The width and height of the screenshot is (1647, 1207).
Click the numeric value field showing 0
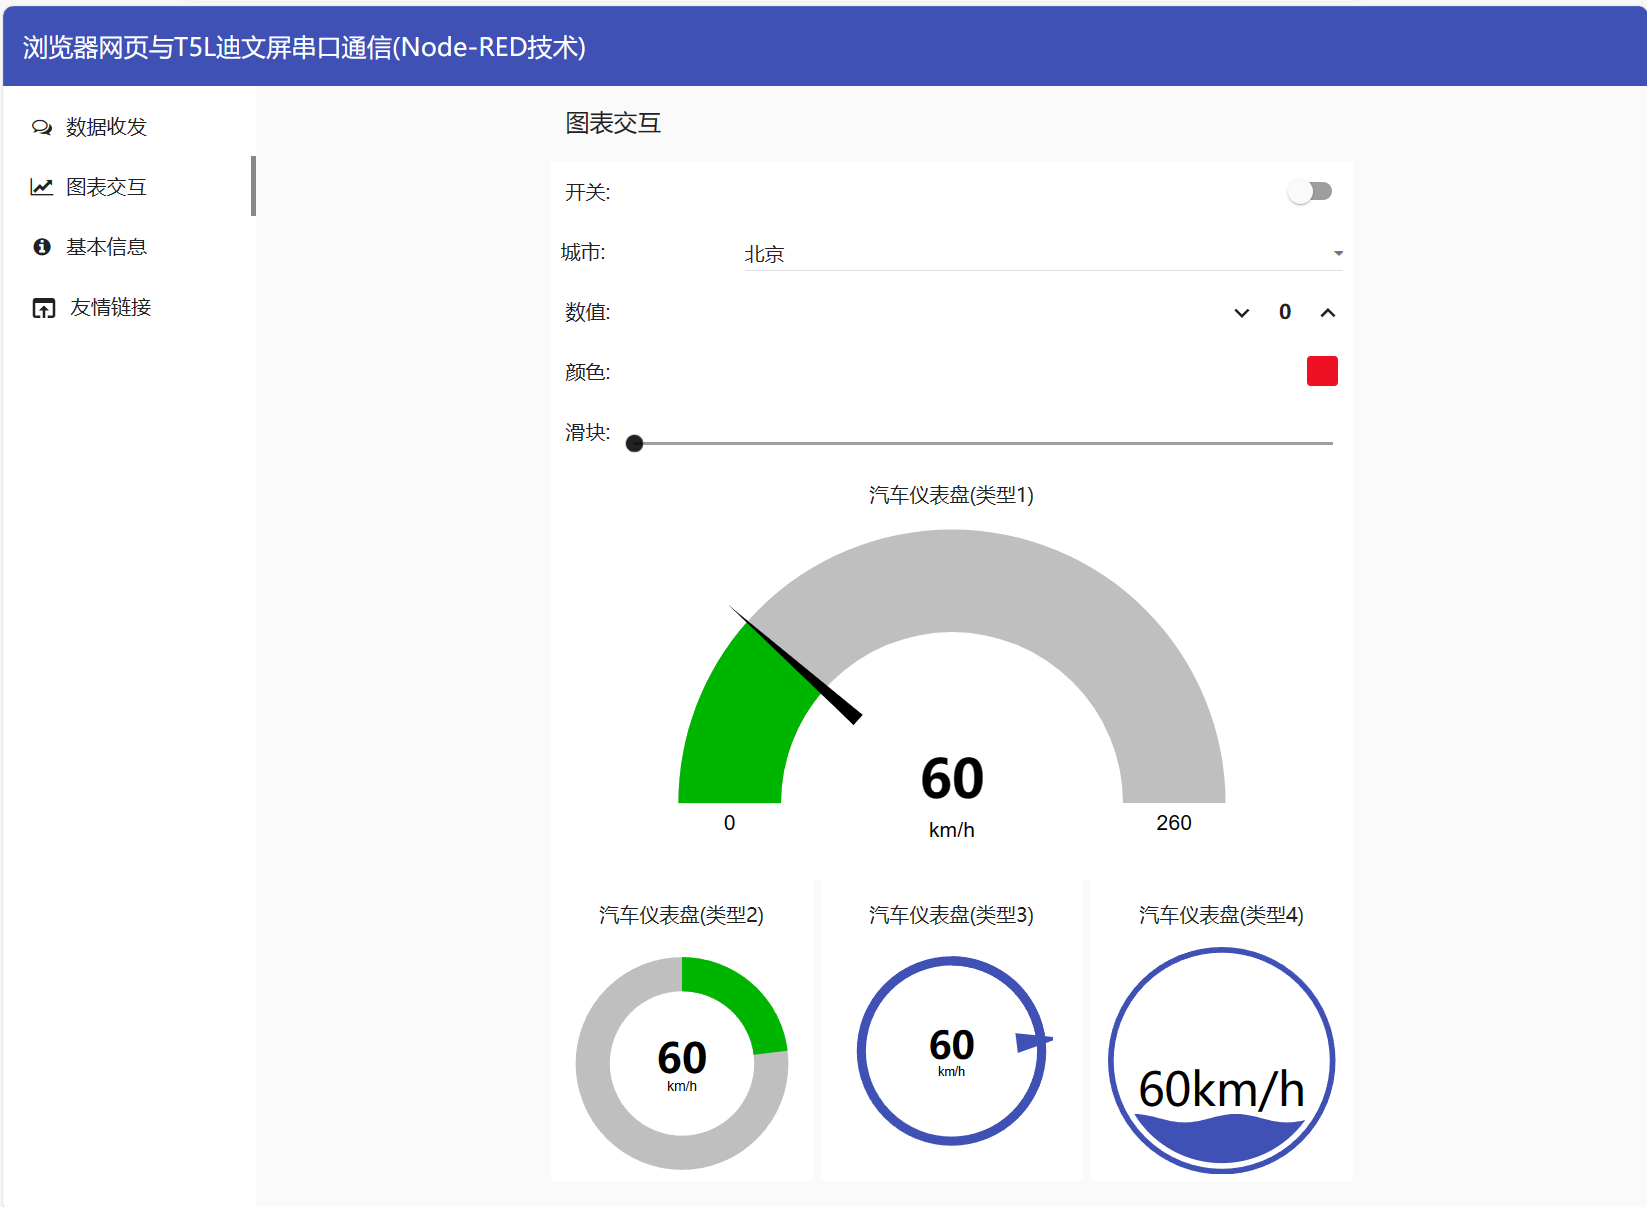(x=1285, y=312)
